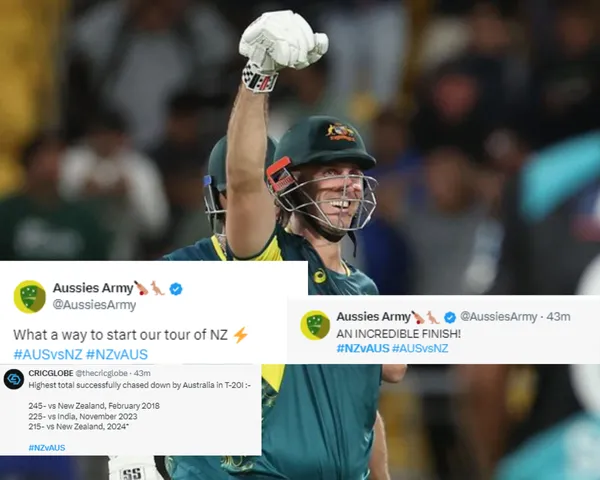The height and width of the screenshot is (480, 600).
Task: Click the 43m timestamp on right tweet
Action: coord(558,317)
